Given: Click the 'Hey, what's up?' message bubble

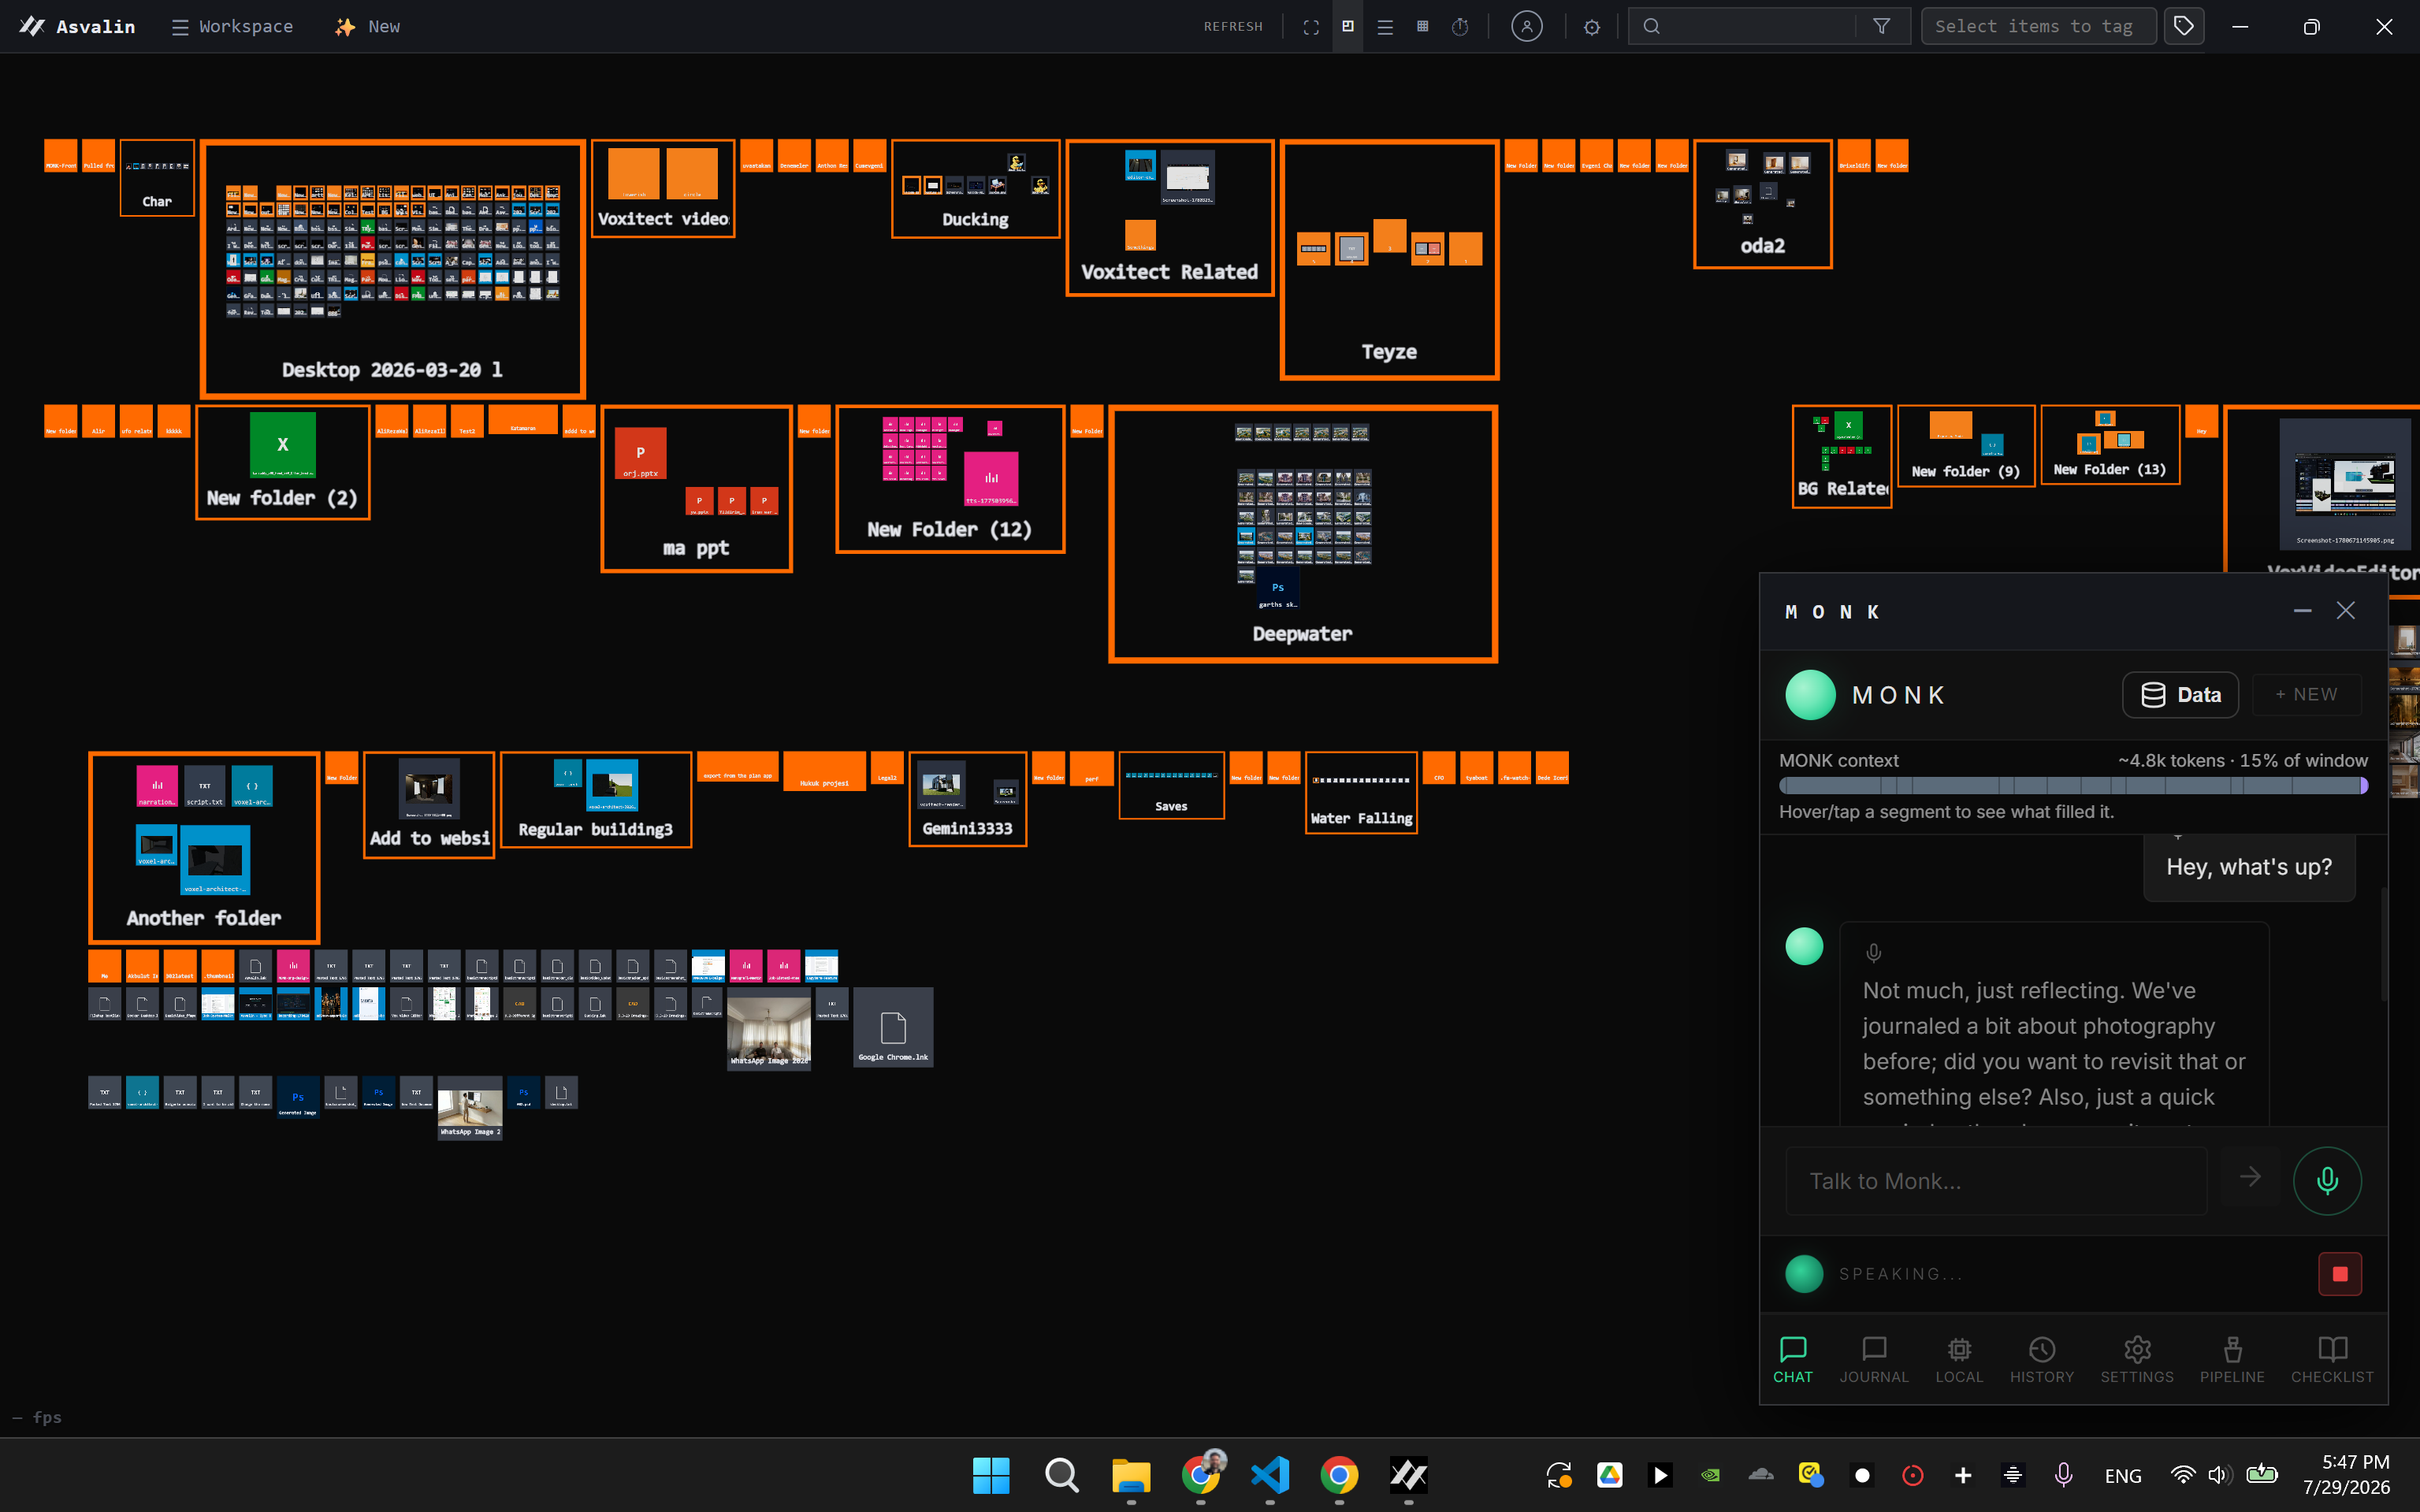Looking at the screenshot, I should tap(2249, 867).
